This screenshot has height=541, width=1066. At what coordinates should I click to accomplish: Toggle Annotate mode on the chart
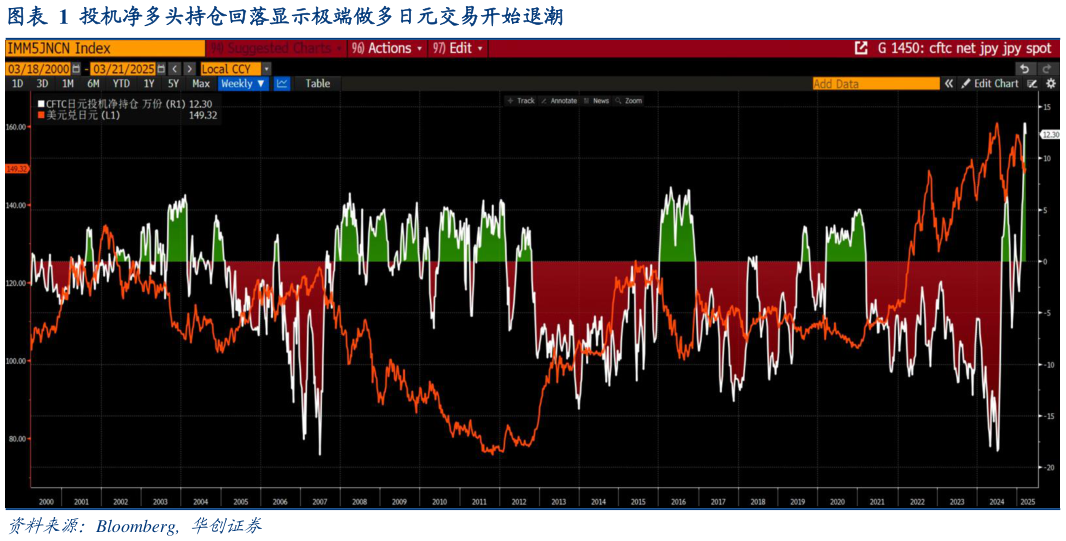pos(558,101)
